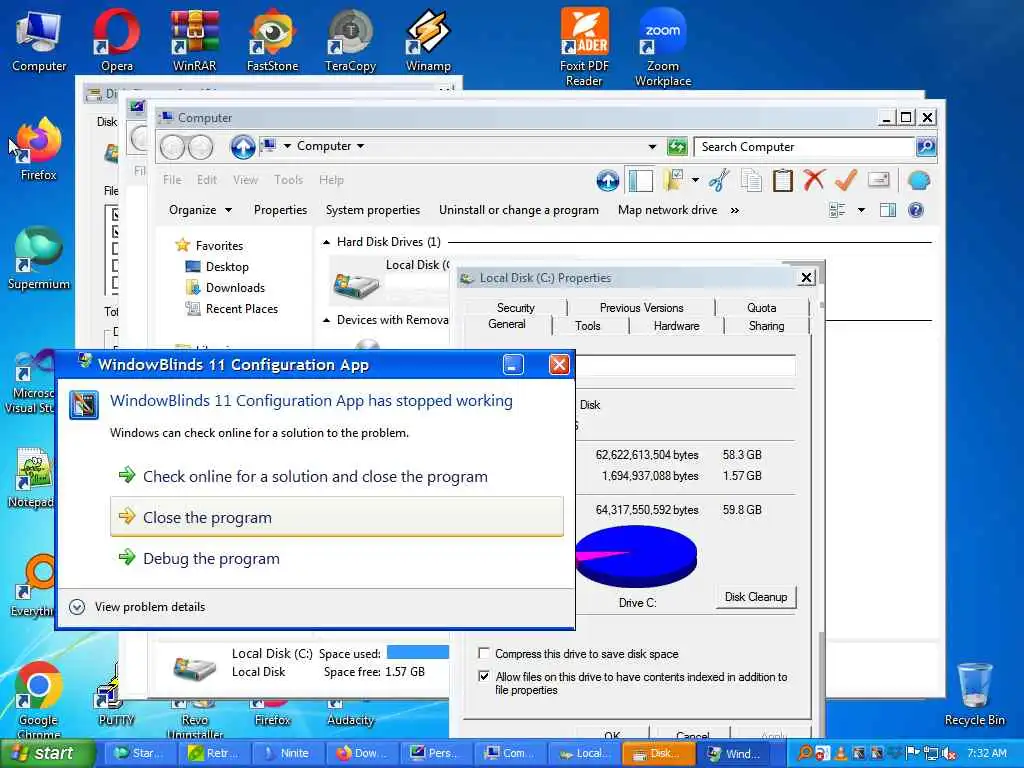This screenshot has width=1024, height=768.
Task: Open Zoom Workplace desktop icon
Action: click(663, 47)
